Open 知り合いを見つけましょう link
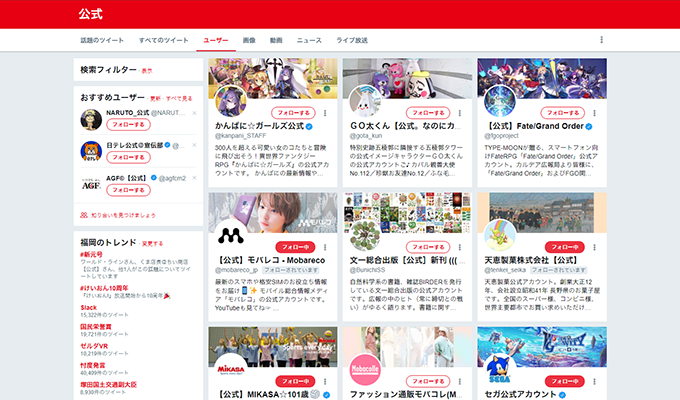Screen dimensions: 680x400 click(x=123, y=215)
